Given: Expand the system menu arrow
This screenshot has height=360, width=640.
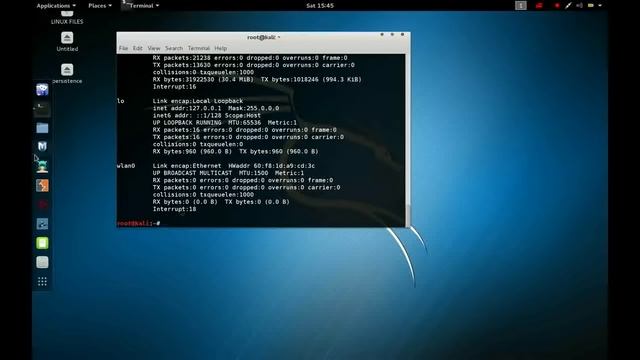Looking at the screenshot, I should tap(600, 5).
